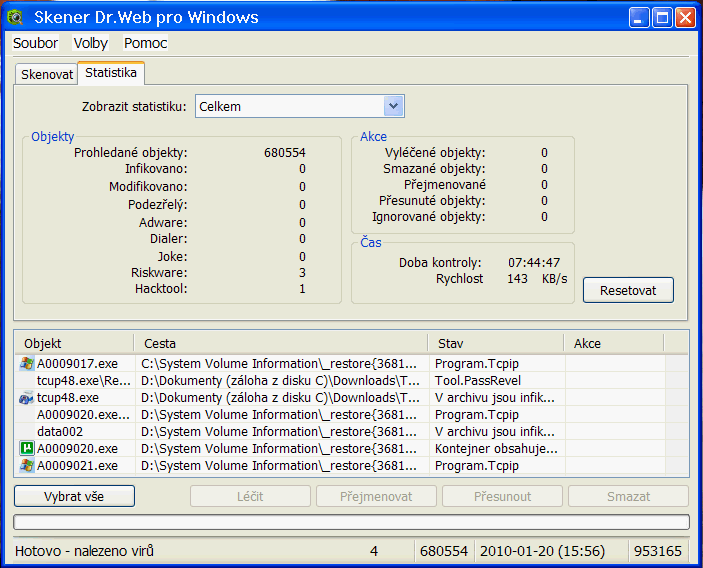Select the Statistika tab
Image resolution: width=703 pixels, height=568 pixels.
(111, 73)
